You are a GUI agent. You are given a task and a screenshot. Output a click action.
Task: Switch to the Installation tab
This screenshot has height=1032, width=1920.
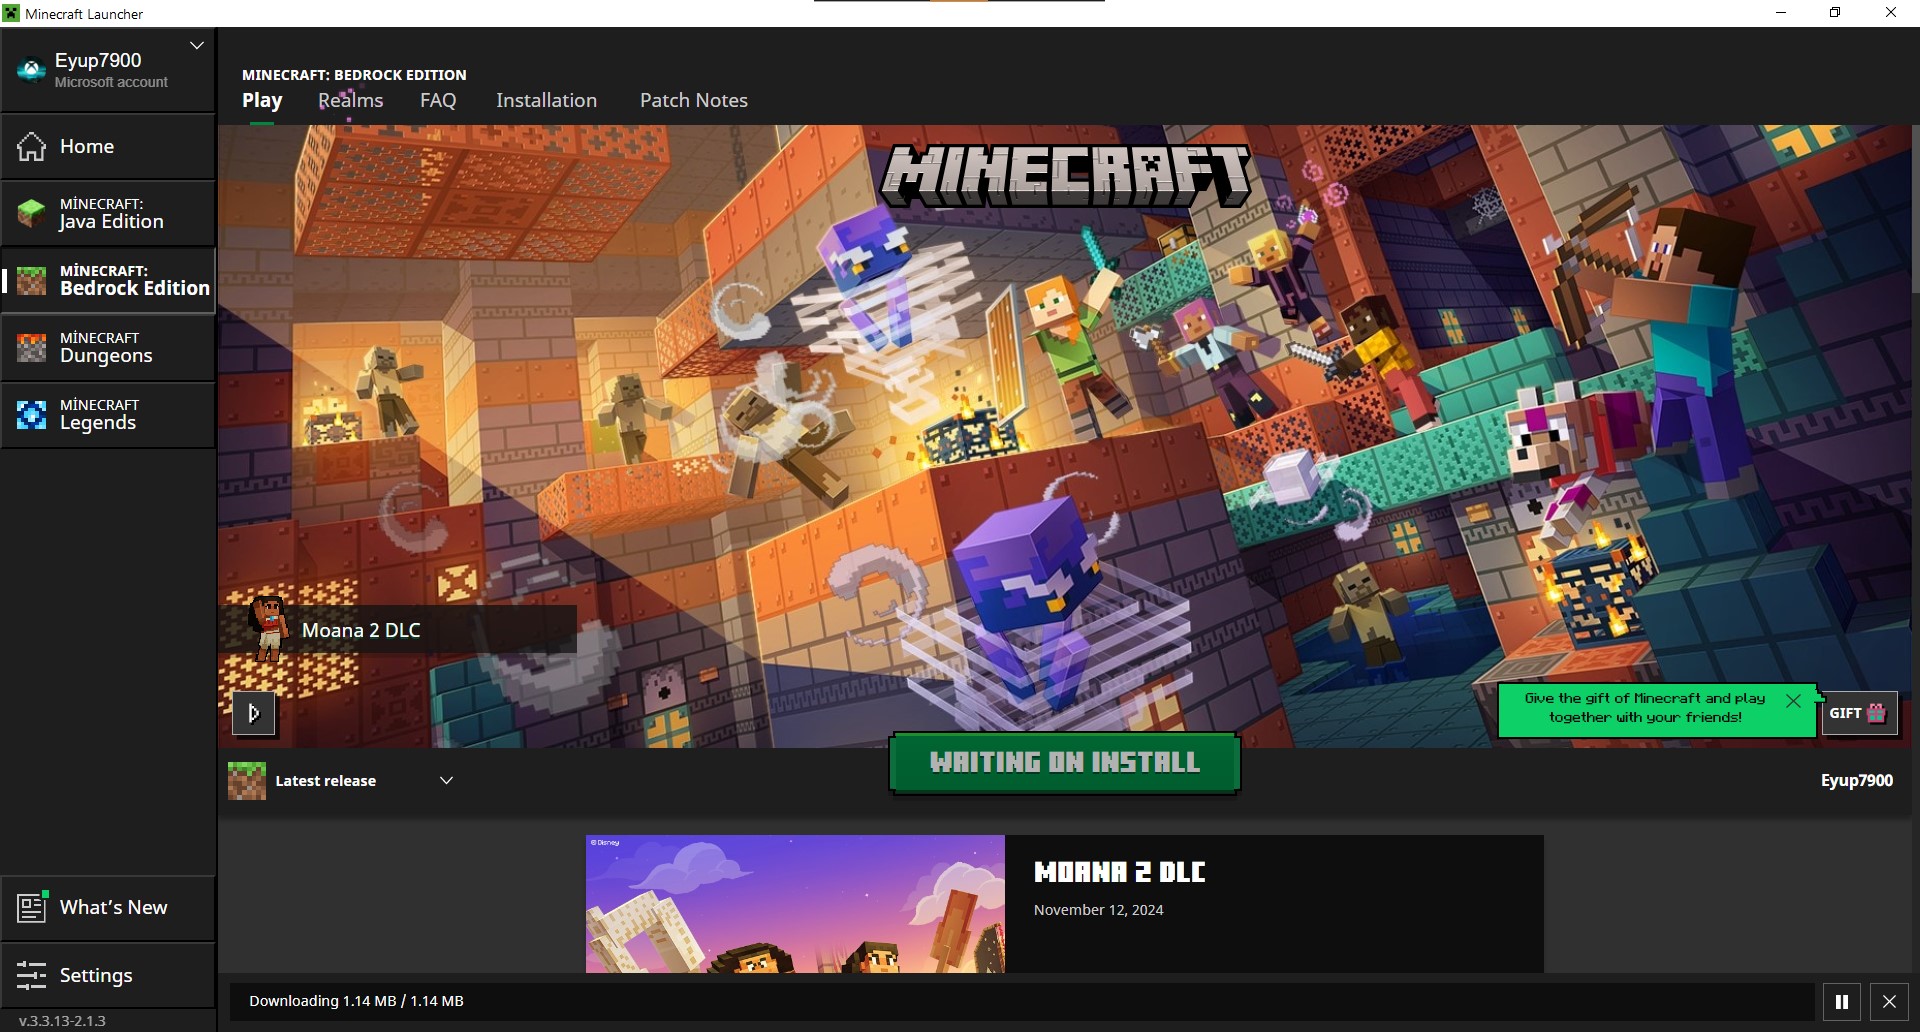click(x=546, y=101)
